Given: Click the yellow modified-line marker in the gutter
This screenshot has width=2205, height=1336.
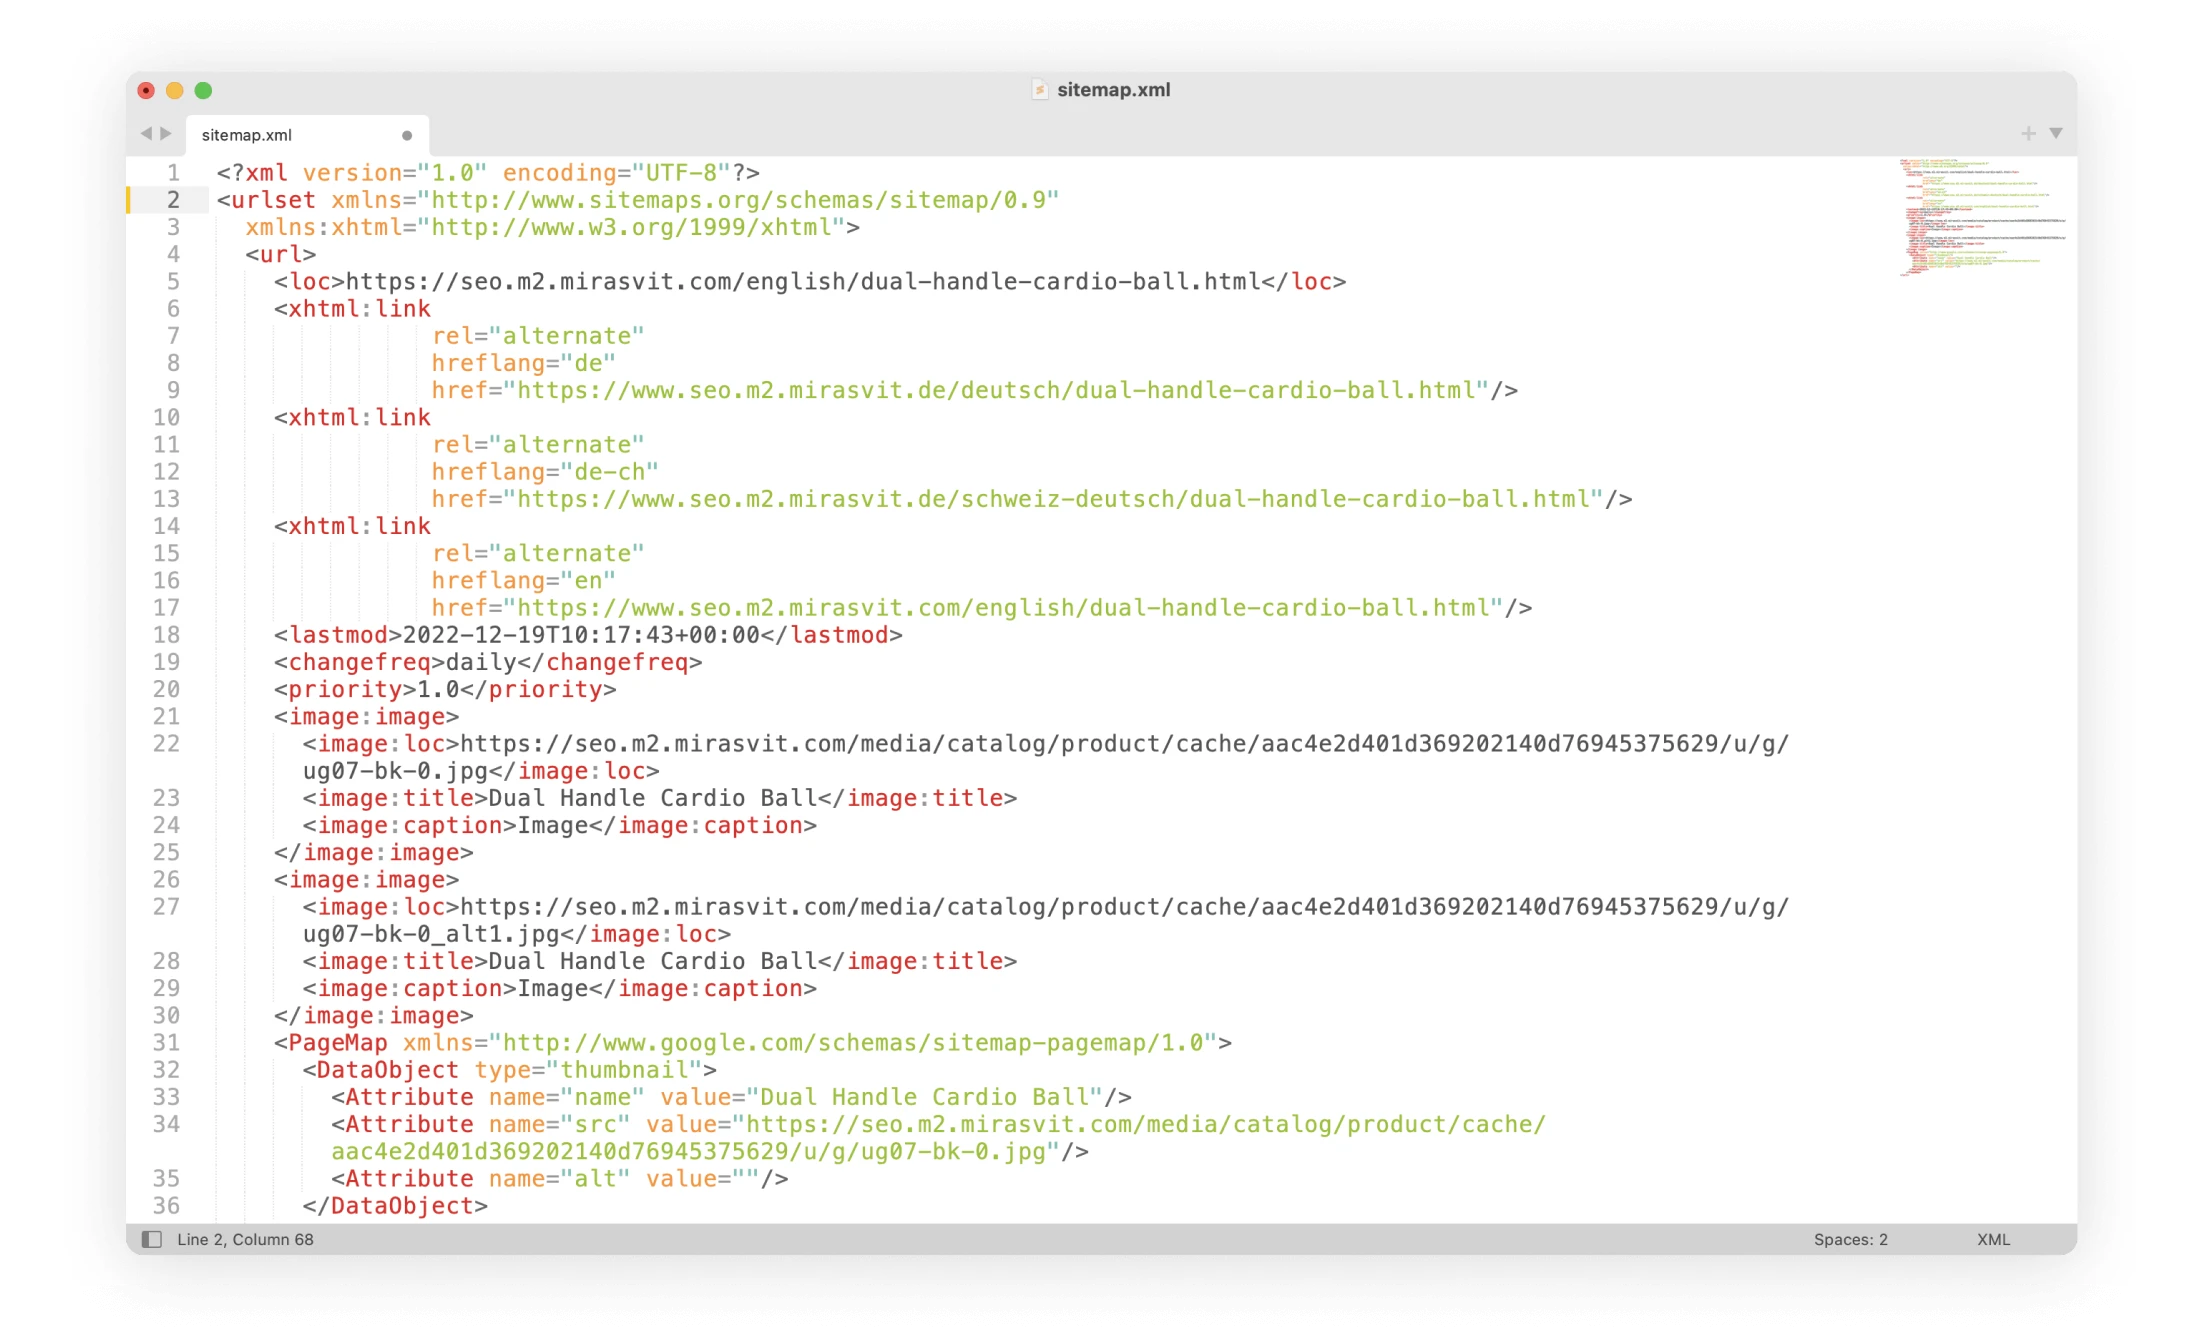Looking at the screenshot, I should [130, 200].
